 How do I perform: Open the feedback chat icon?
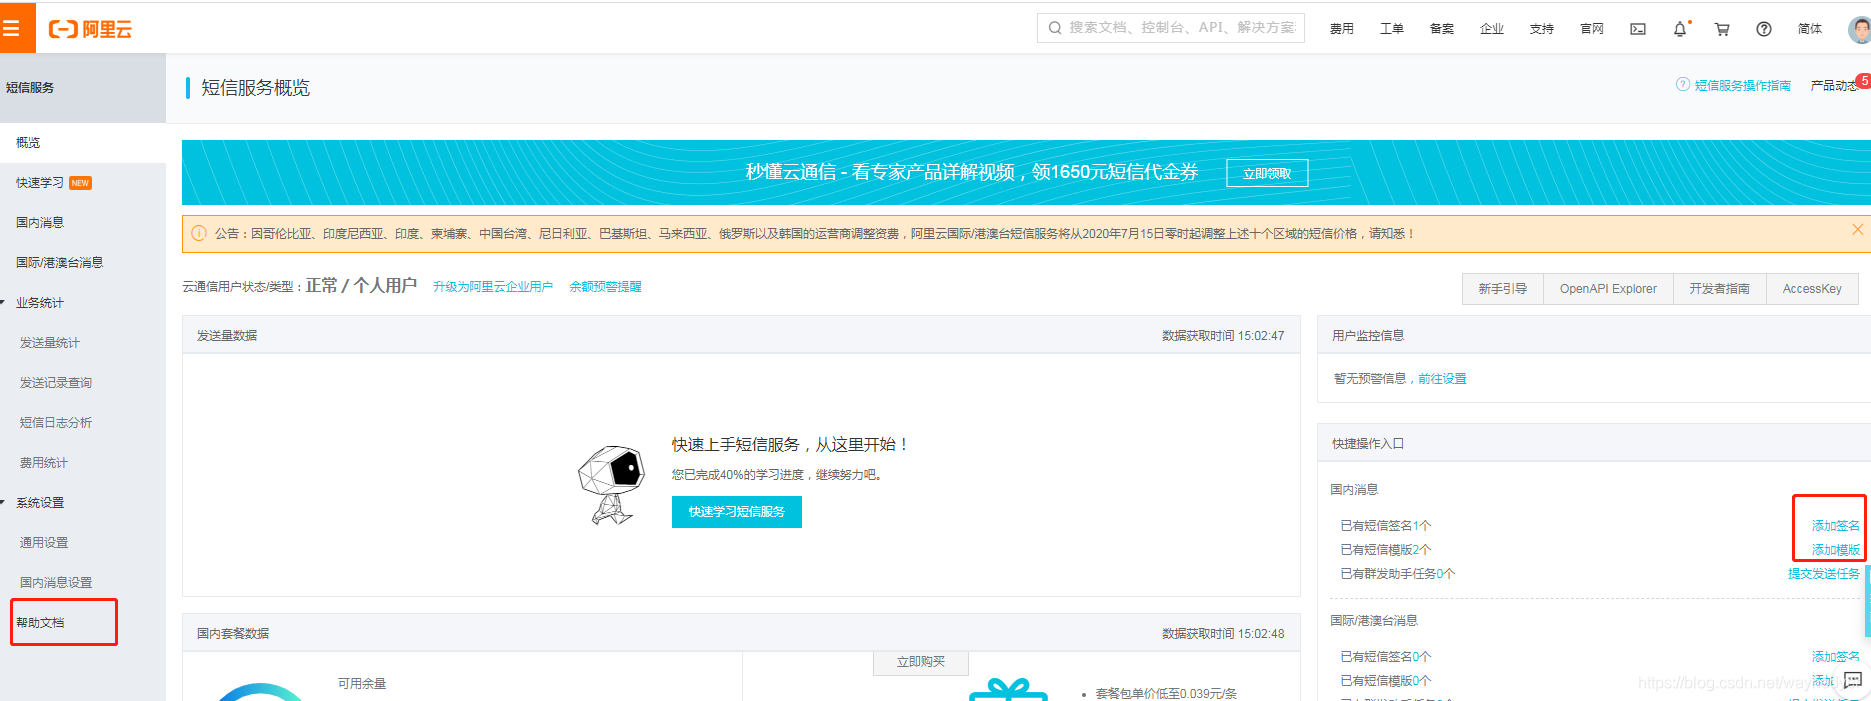click(1853, 680)
